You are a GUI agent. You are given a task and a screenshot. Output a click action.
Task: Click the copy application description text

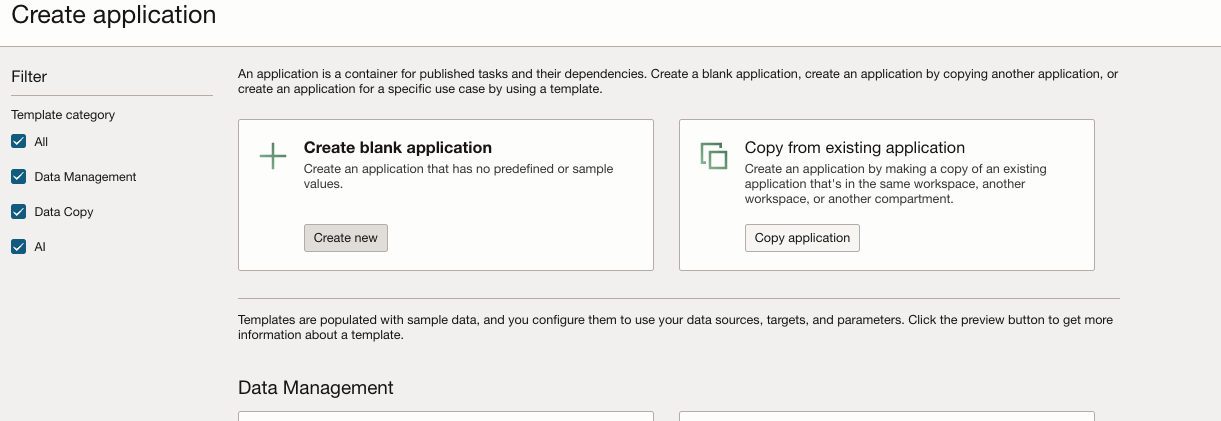(895, 184)
